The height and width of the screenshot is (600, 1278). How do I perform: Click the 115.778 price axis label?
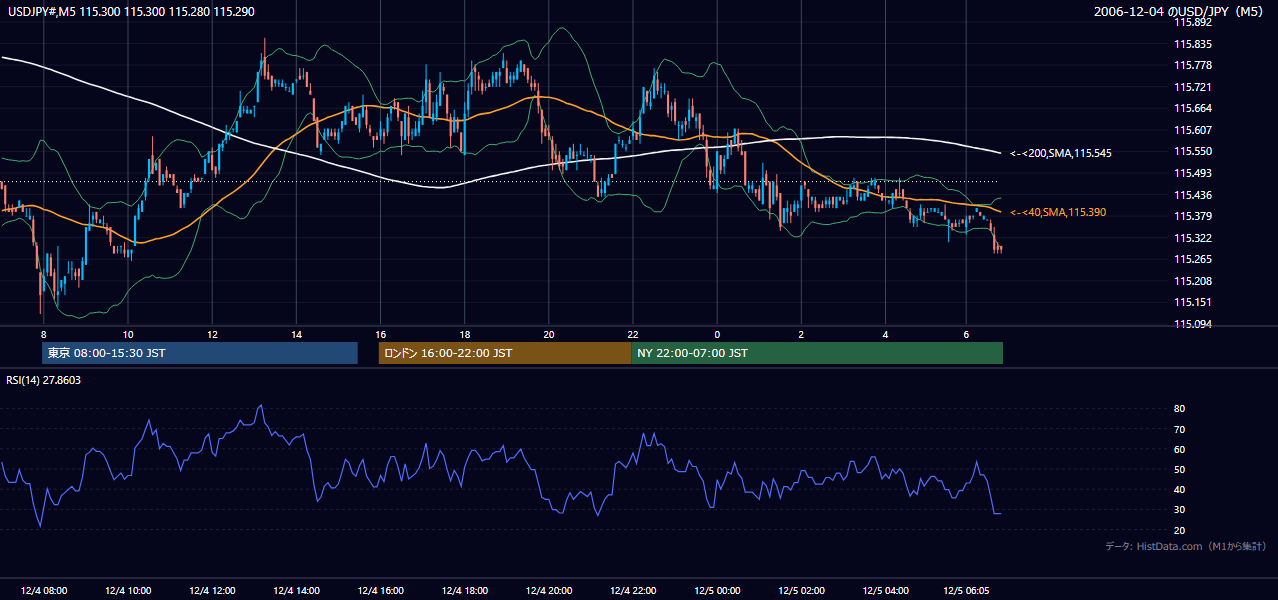[x=1192, y=66]
